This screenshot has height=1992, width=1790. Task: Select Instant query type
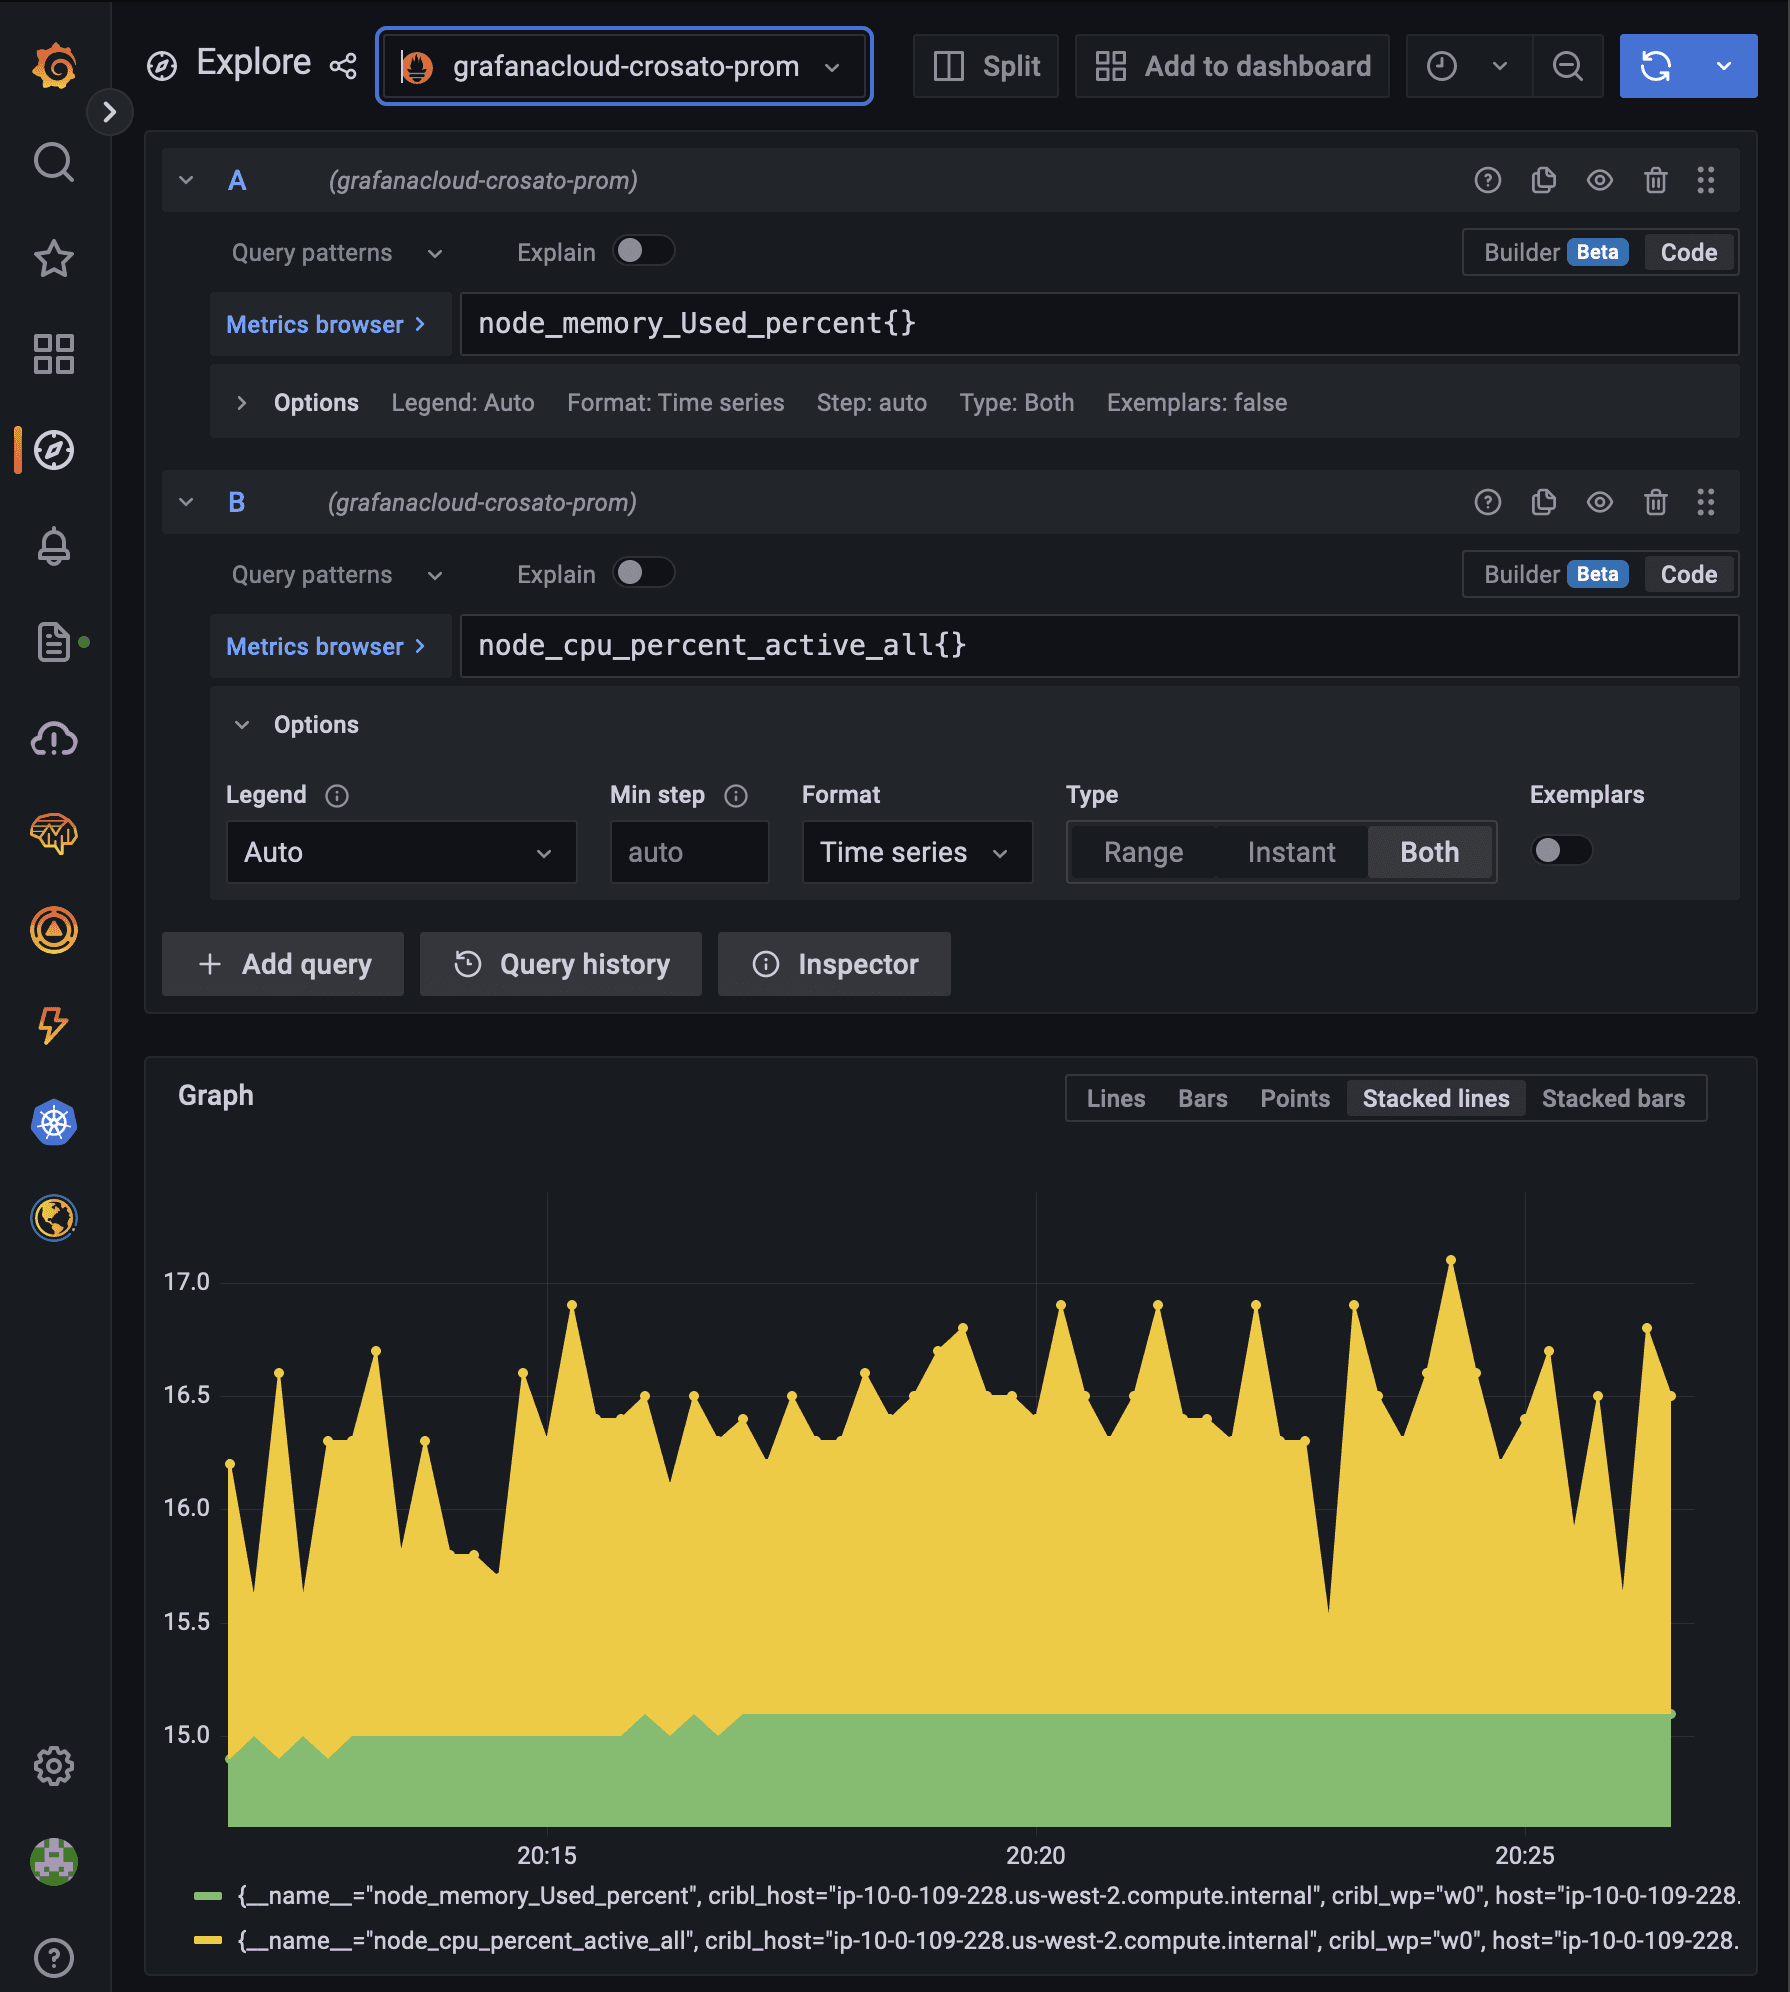click(x=1290, y=852)
